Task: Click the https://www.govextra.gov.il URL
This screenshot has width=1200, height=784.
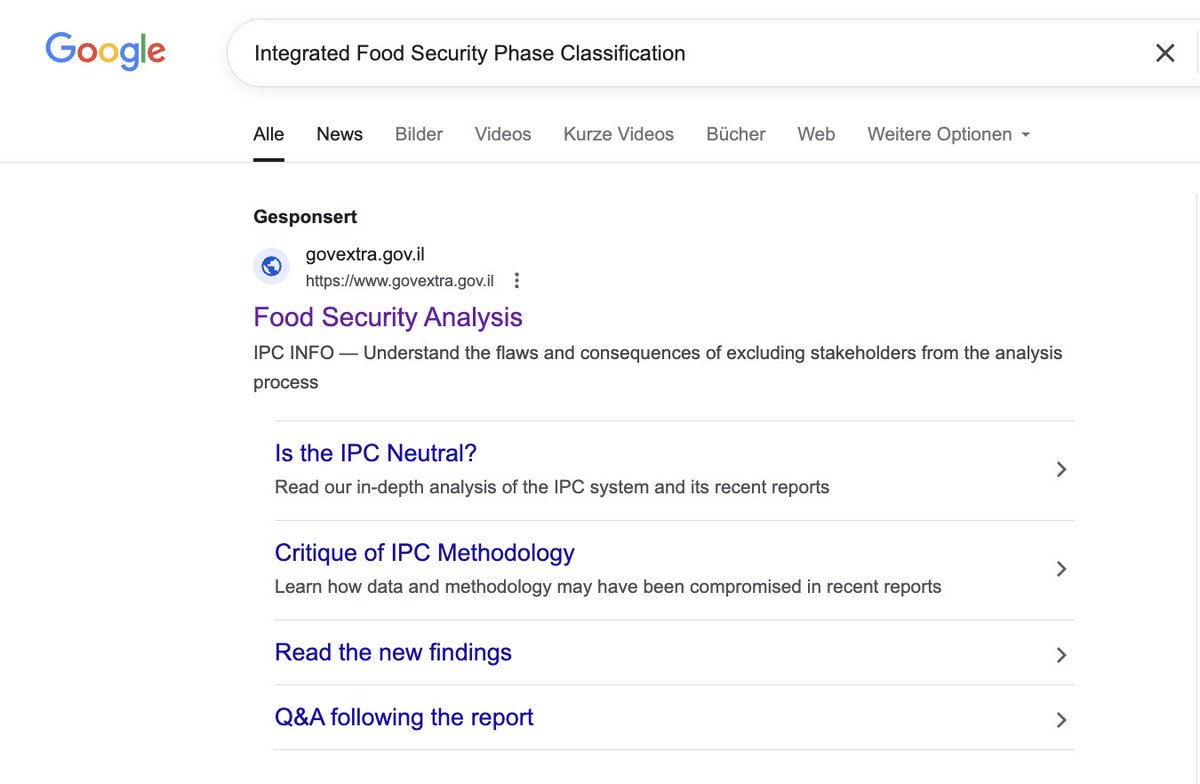Action: click(x=400, y=281)
